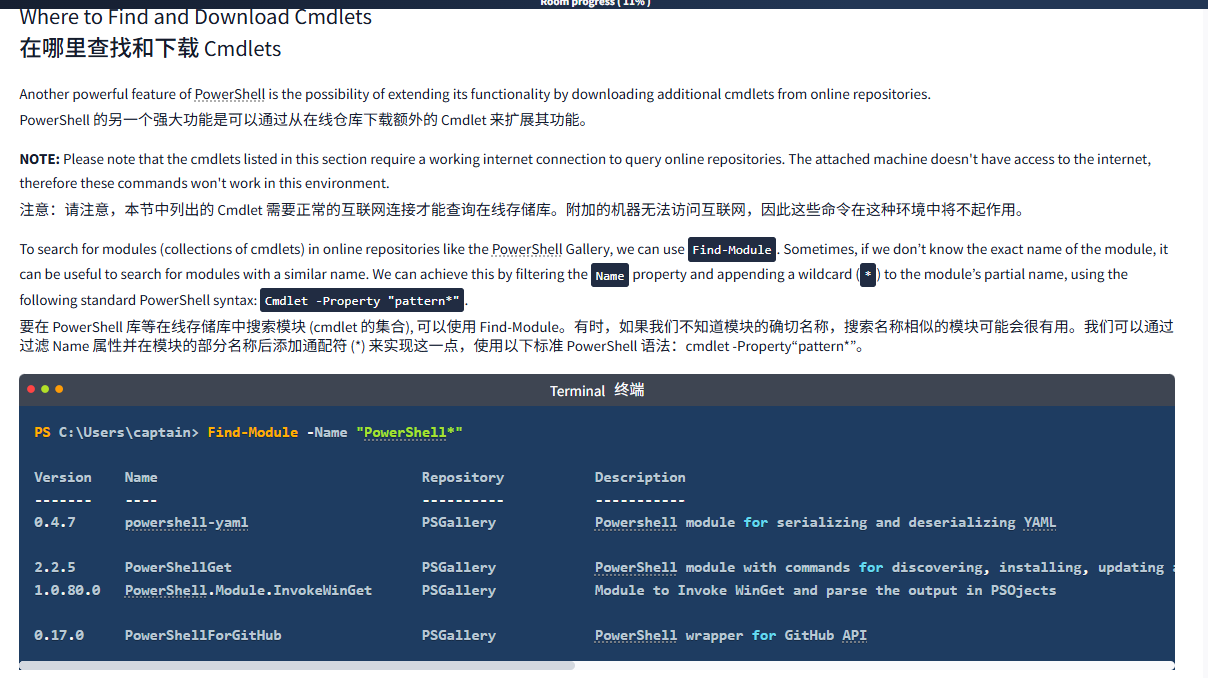Screen dimensions: 1208x678
Task: Click the Find-Module command in terminal
Action: 253,432
